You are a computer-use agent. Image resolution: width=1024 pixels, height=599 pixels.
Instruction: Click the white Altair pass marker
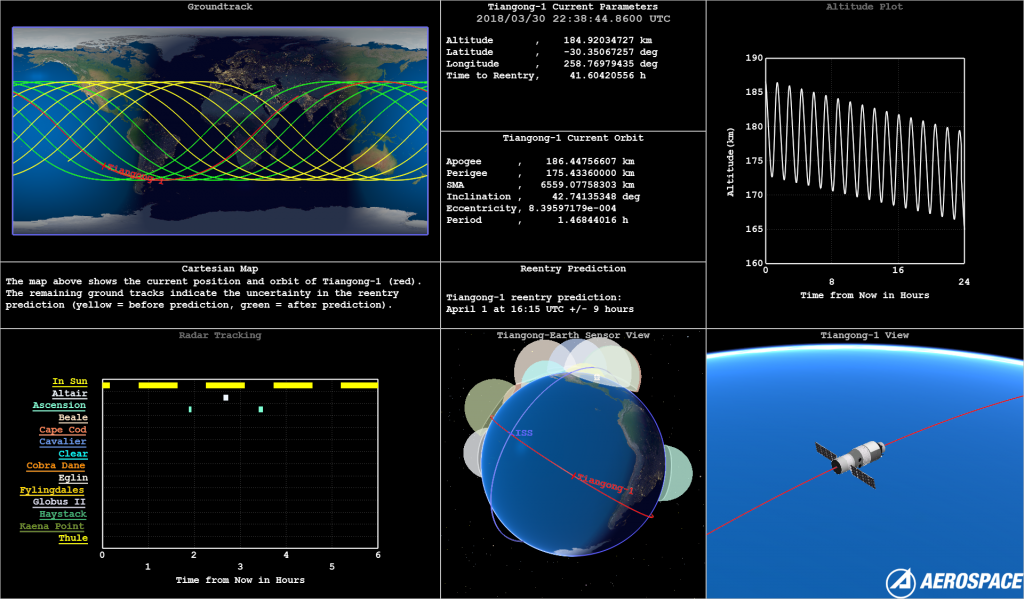click(x=226, y=398)
